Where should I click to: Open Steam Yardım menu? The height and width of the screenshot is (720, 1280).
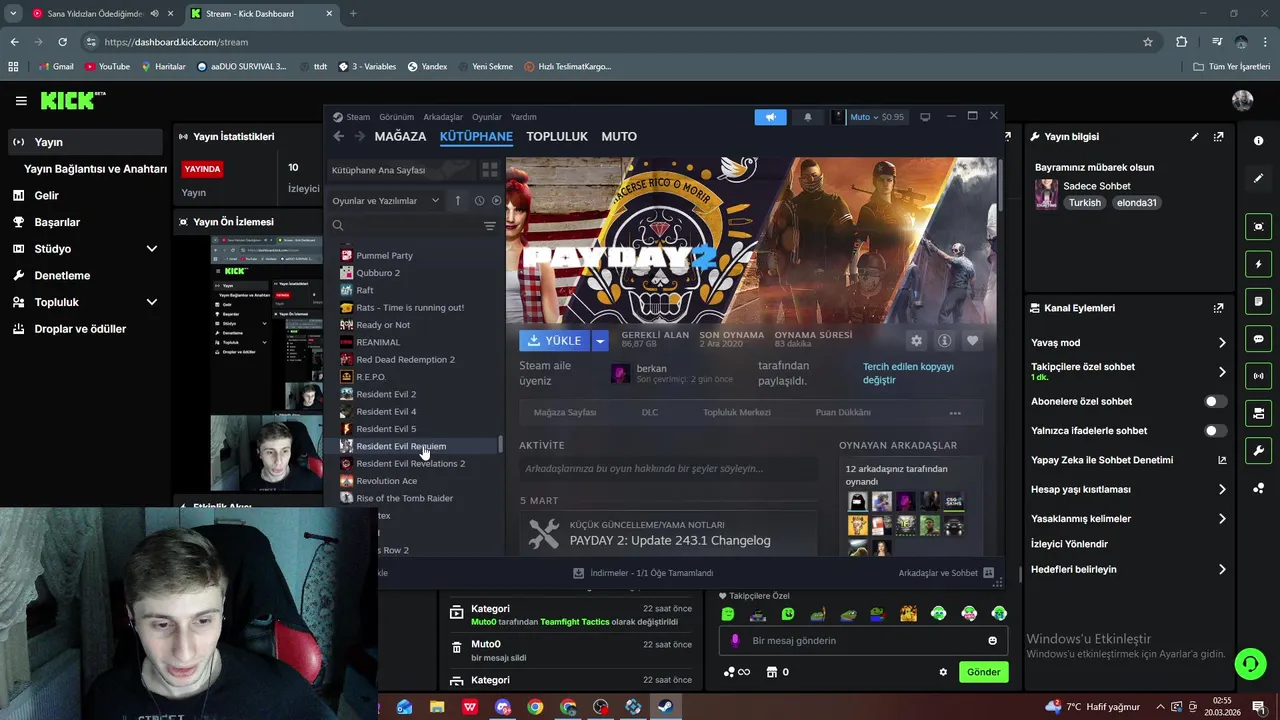(524, 117)
